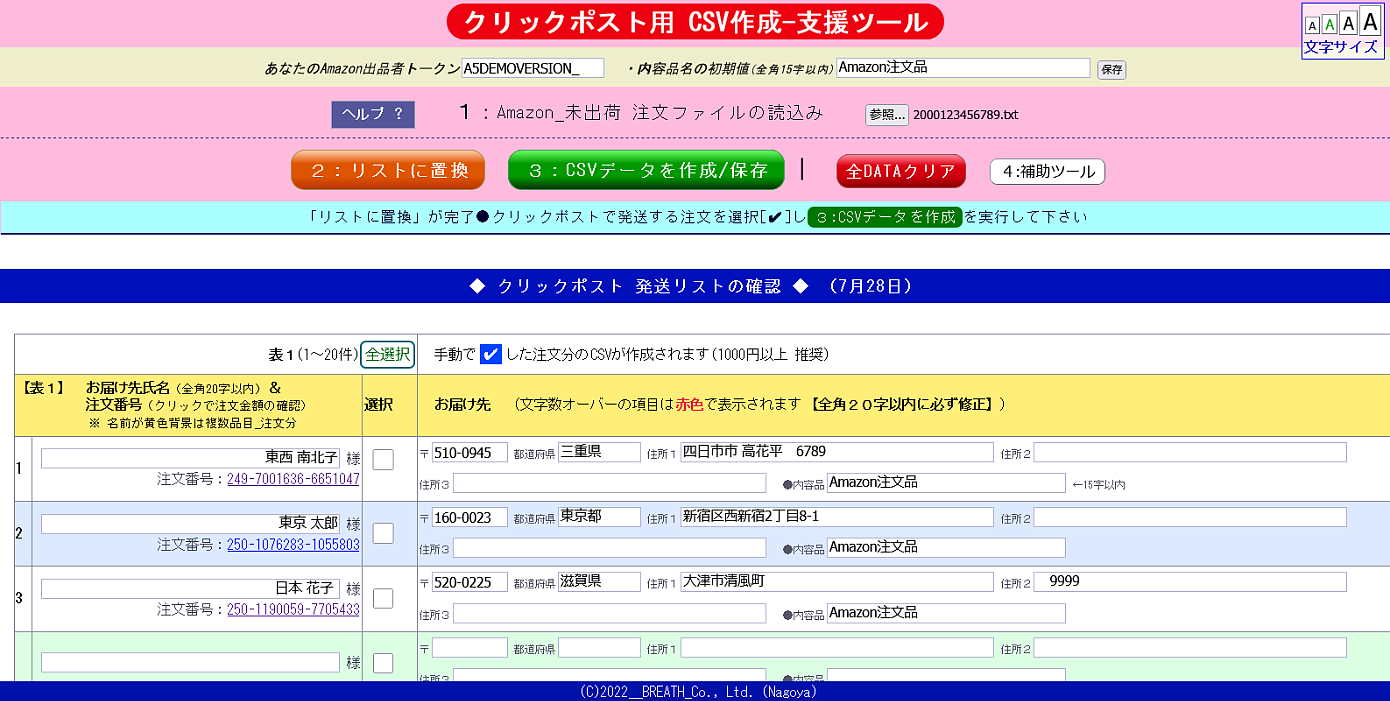
Task: Click the green 3:CSVデータを作成 label in instructions
Action: [x=885, y=217]
